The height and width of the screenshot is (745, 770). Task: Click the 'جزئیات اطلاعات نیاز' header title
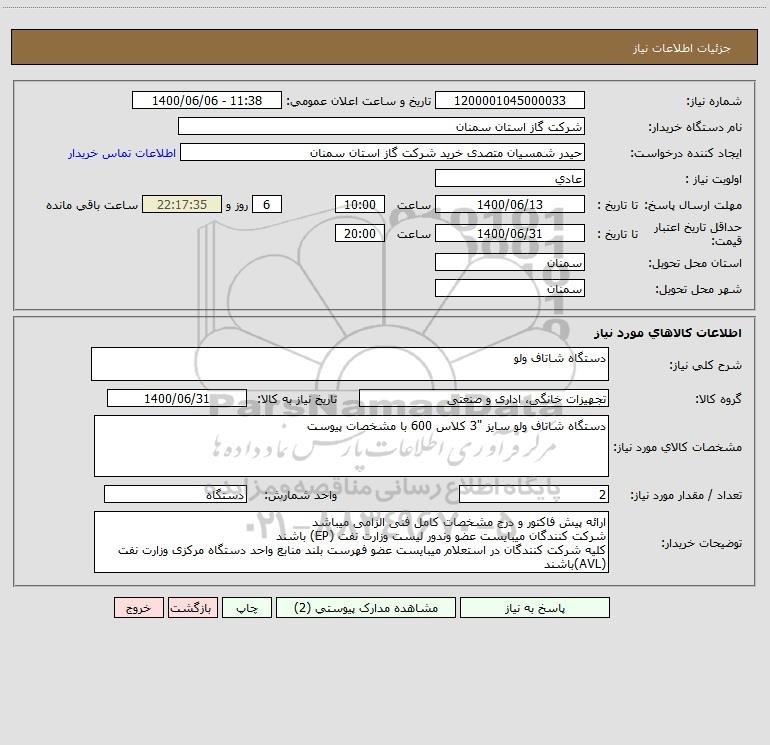682,48
